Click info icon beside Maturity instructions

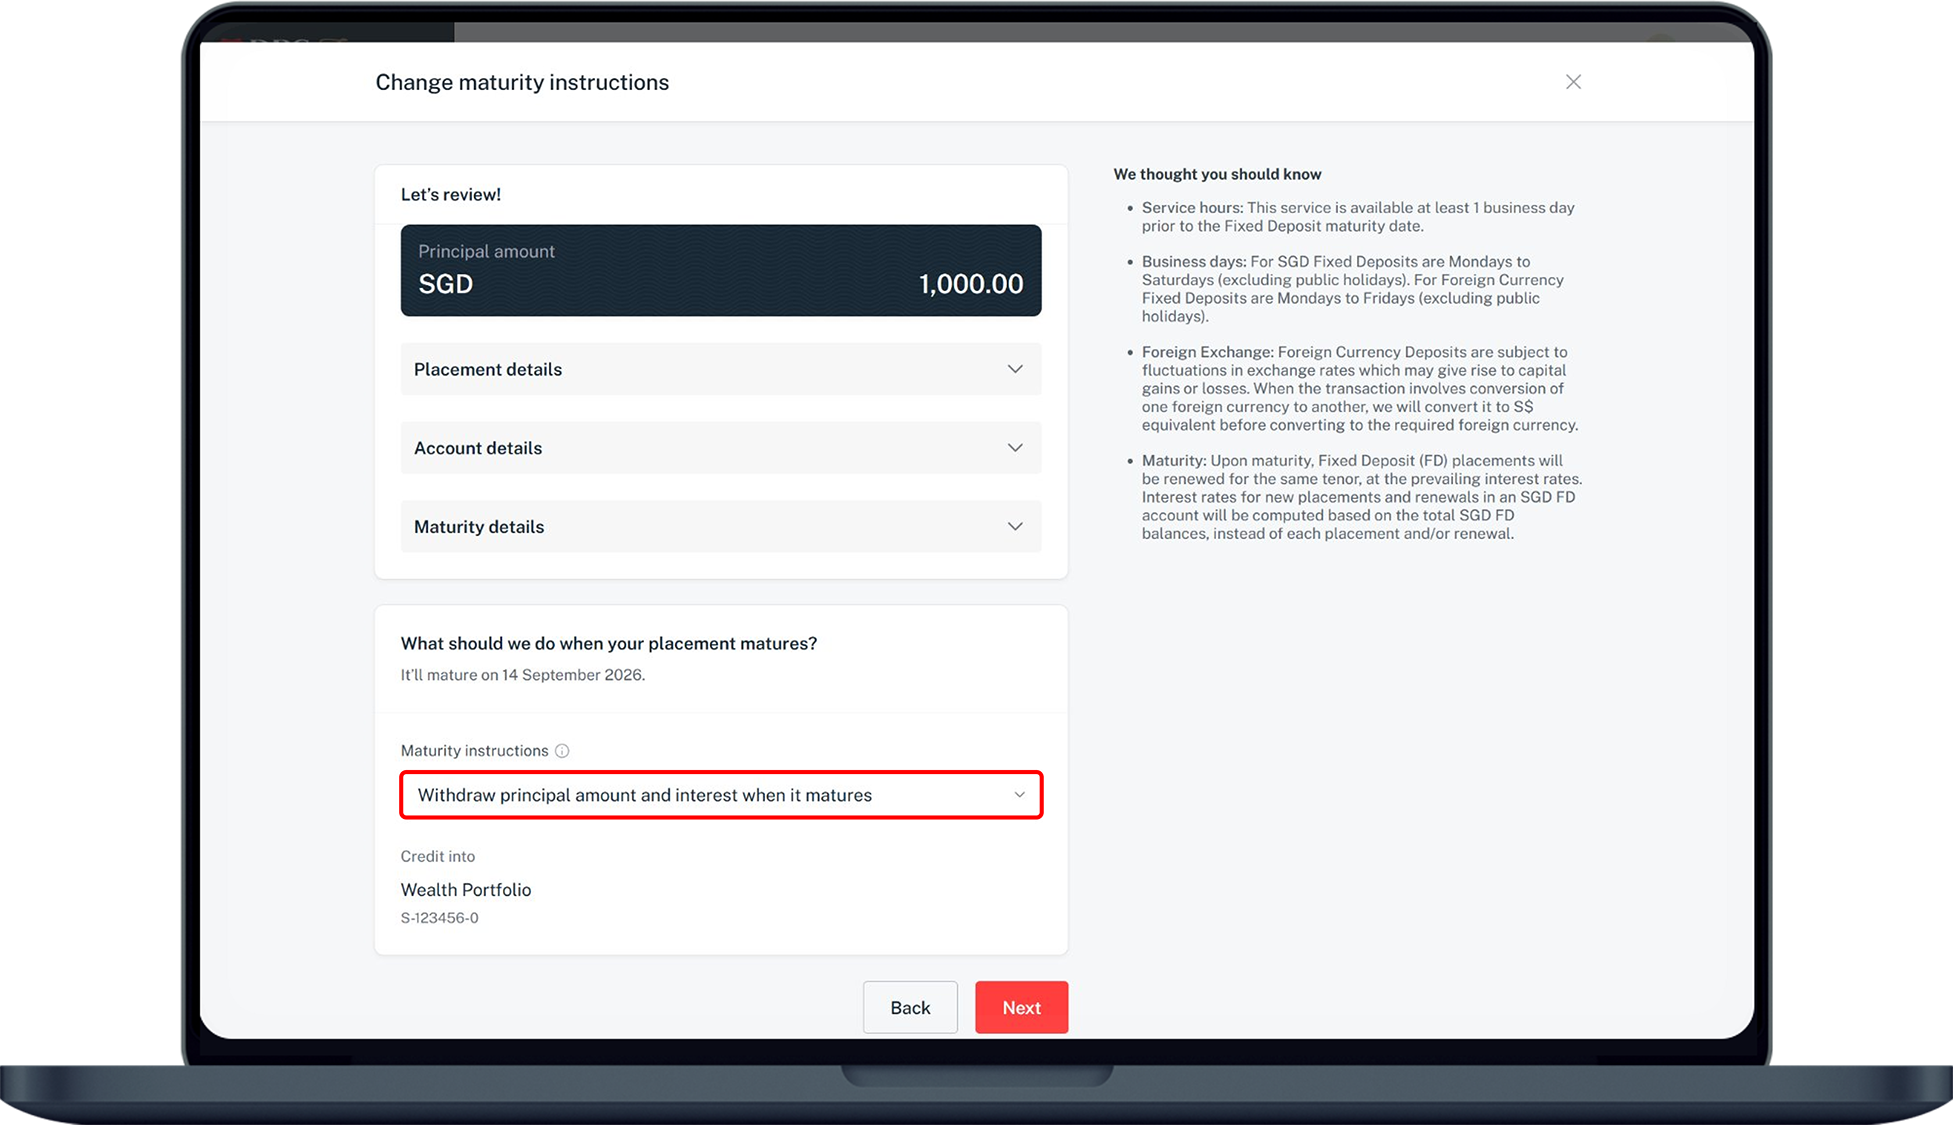click(x=562, y=751)
